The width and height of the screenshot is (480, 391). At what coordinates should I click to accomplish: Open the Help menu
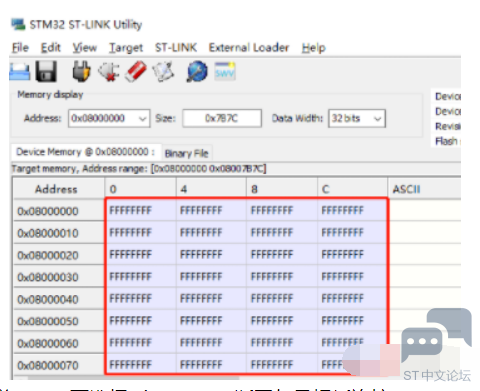tap(313, 48)
